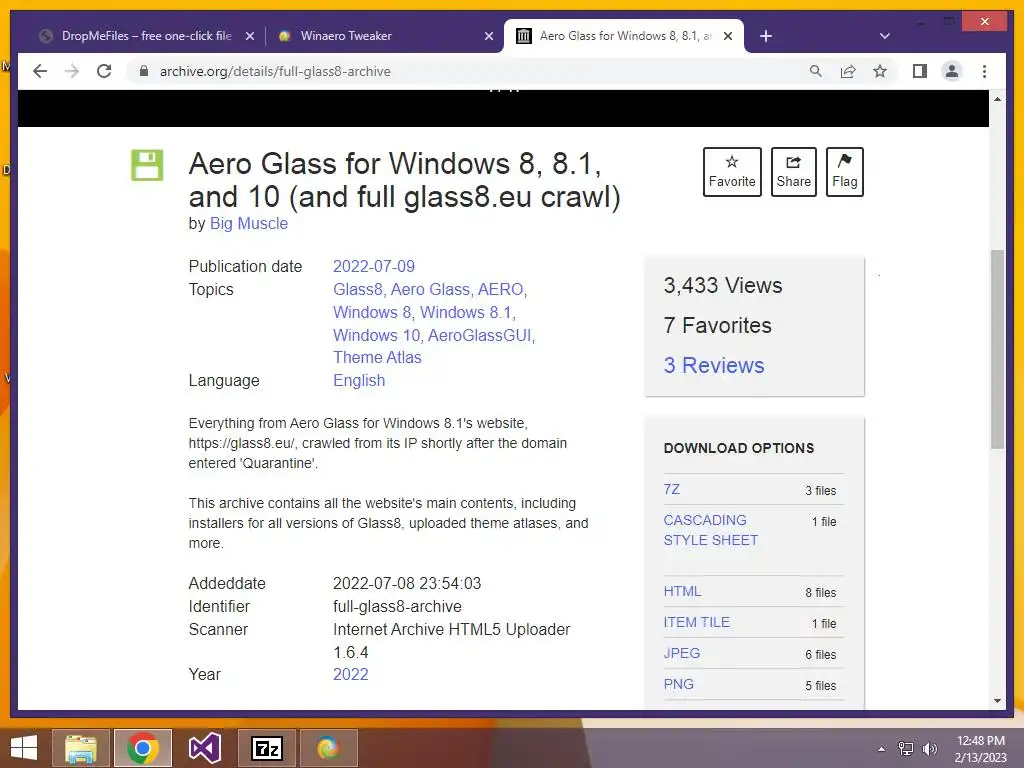Image resolution: width=1024 pixels, height=768 pixels.
Task: Reload the archive.org page
Action: point(104,71)
